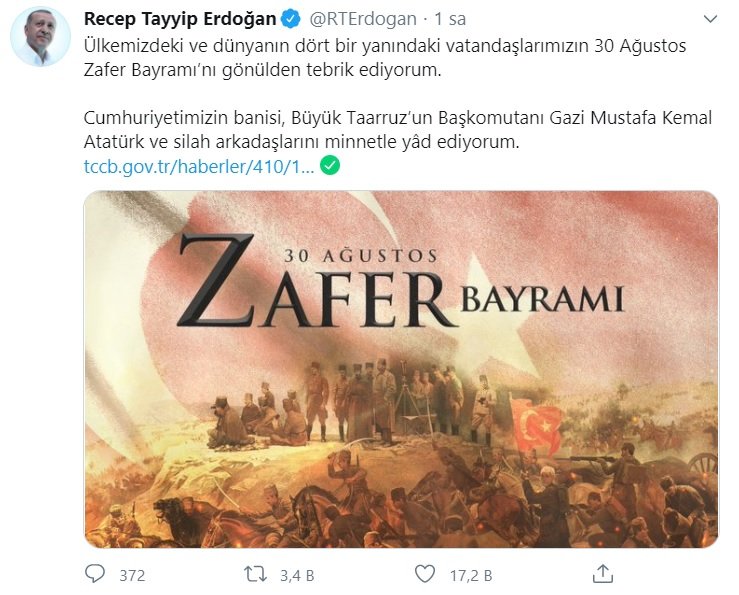739x595 pixels.
Task: Open the reply speech bubble icon
Action: click(95, 574)
